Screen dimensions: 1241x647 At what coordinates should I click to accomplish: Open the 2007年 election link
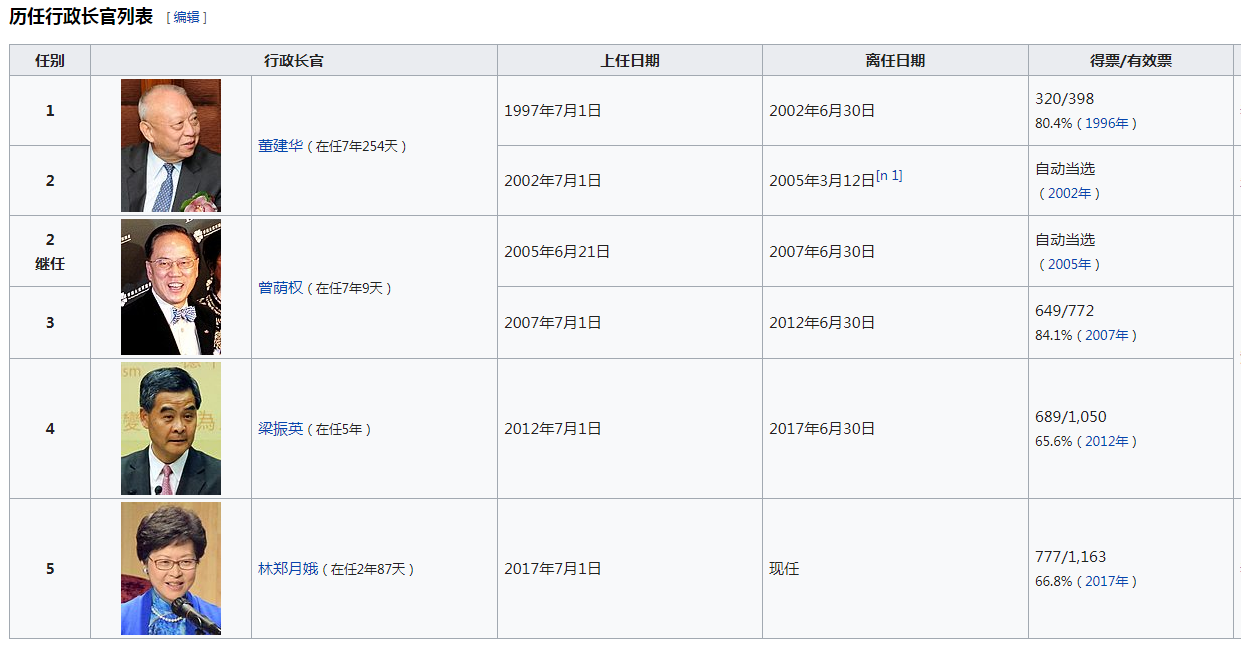point(1106,336)
